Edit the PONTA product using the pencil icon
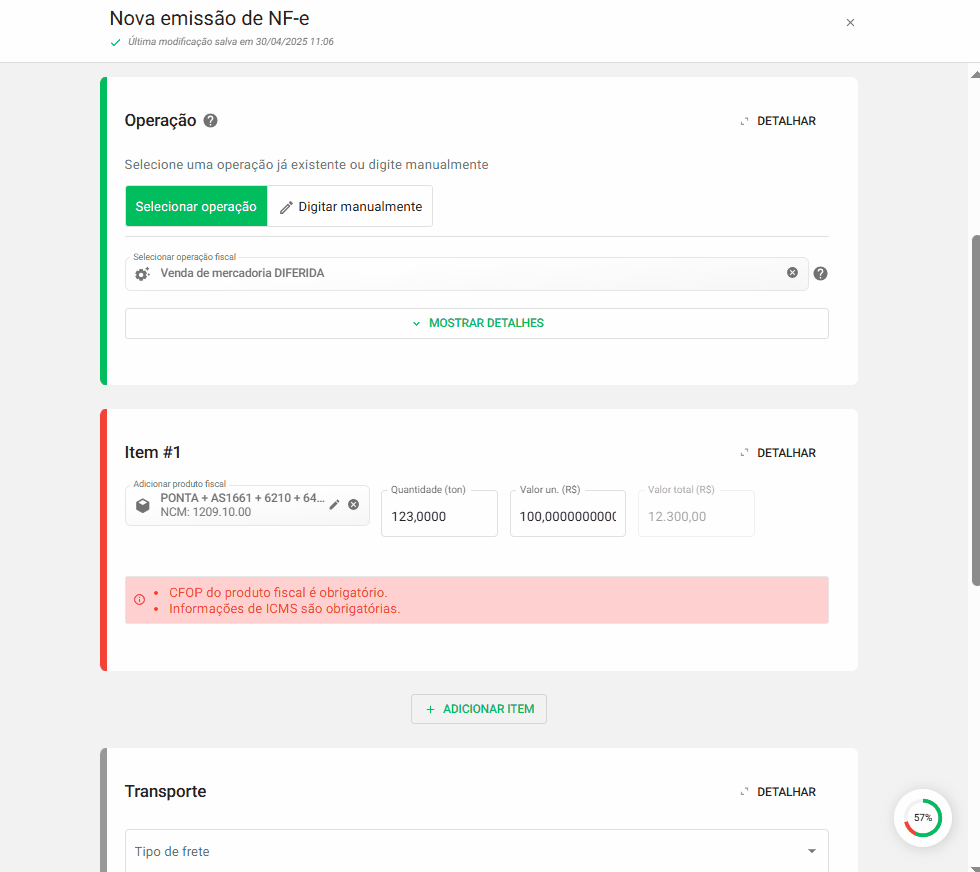This screenshot has height=872, width=980. tap(334, 505)
